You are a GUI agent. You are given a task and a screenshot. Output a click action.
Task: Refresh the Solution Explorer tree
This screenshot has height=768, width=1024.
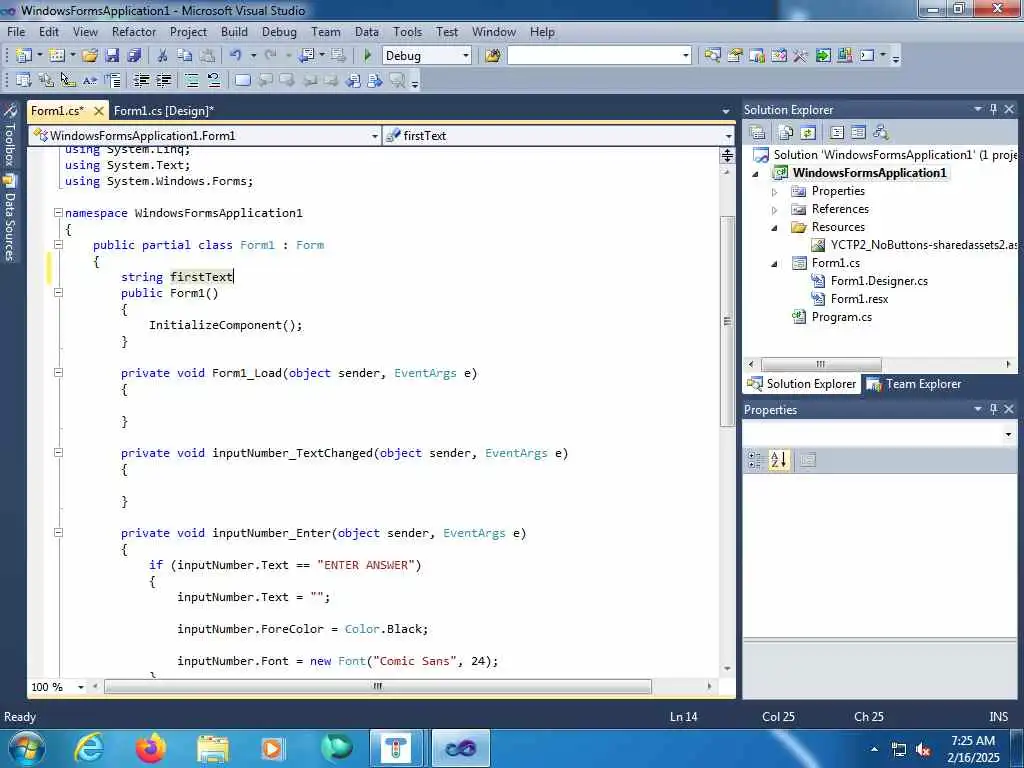pyautogui.click(x=808, y=133)
